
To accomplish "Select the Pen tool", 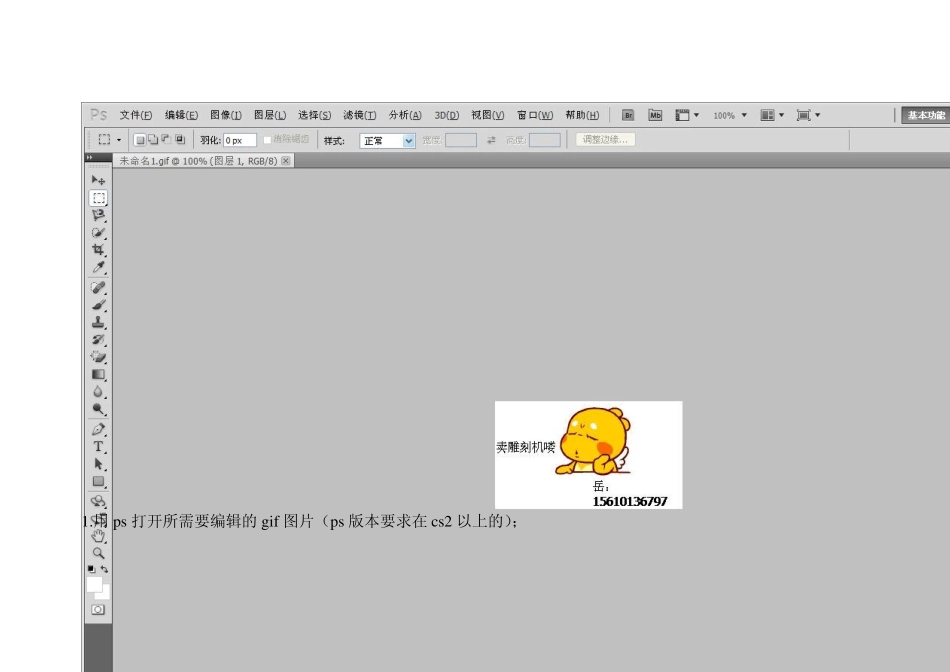I will pos(99,429).
